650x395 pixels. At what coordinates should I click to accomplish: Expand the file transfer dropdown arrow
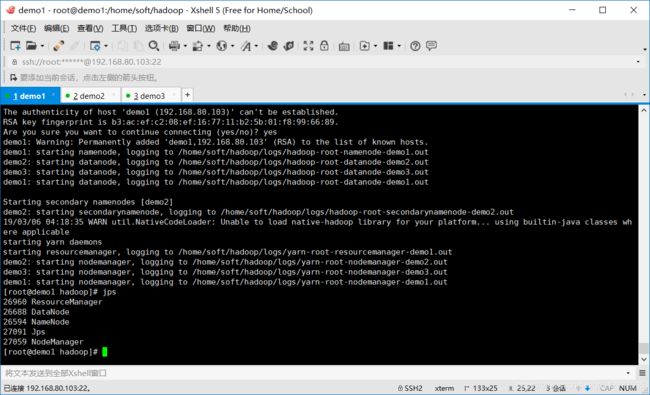point(209,46)
